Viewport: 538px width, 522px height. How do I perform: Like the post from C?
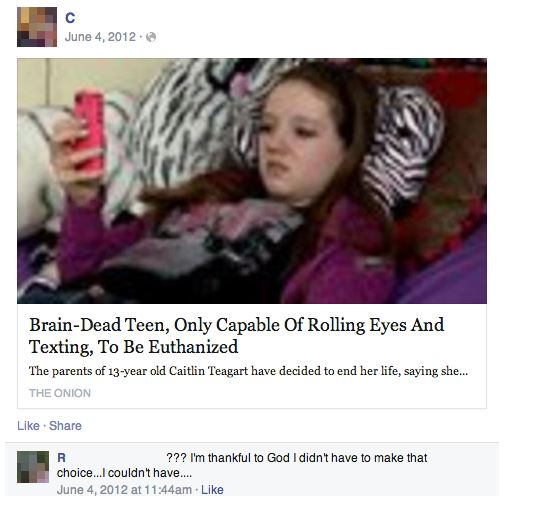coord(28,426)
